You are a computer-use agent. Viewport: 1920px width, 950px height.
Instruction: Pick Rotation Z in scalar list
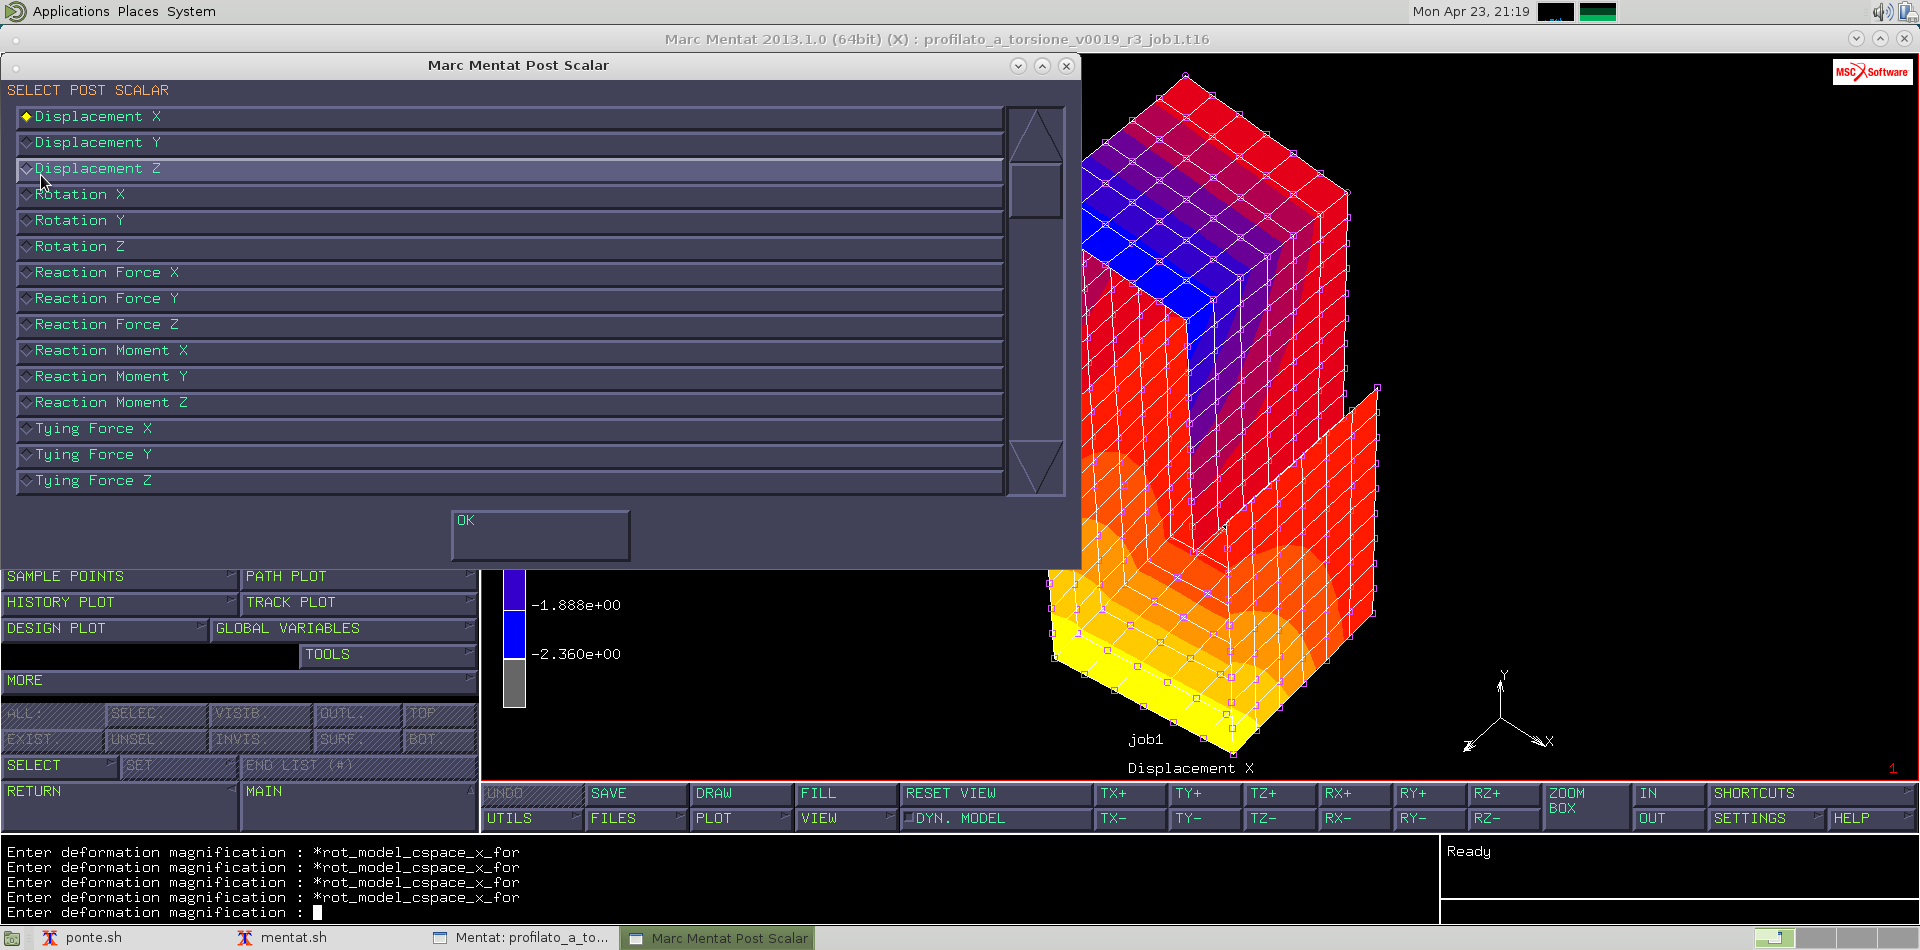tap(510, 248)
